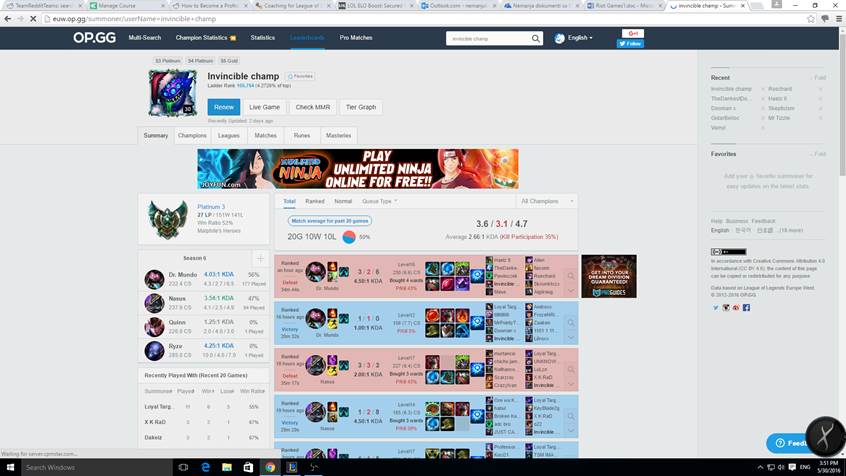Toggle Favorites for Invincible champ
The image size is (846, 476).
(x=300, y=77)
